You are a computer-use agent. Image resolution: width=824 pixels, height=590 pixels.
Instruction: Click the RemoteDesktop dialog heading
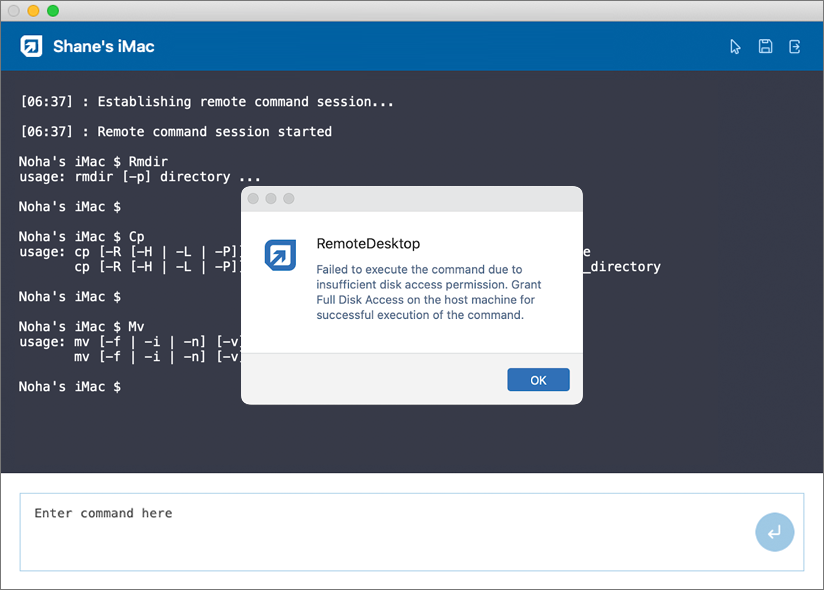pos(368,243)
